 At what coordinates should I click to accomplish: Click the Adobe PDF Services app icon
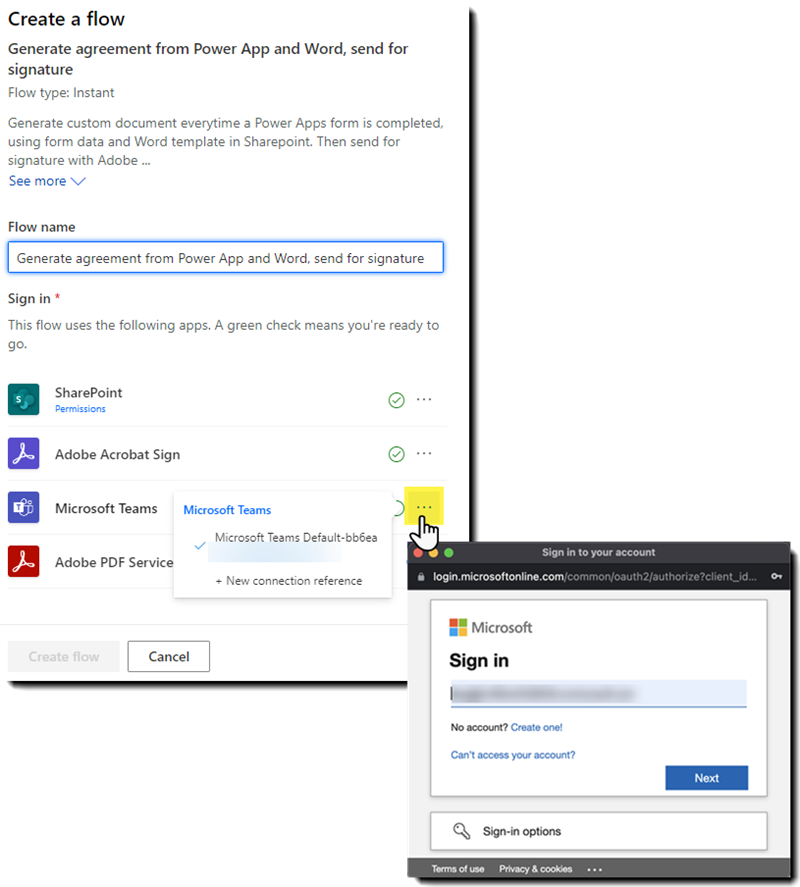22,562
